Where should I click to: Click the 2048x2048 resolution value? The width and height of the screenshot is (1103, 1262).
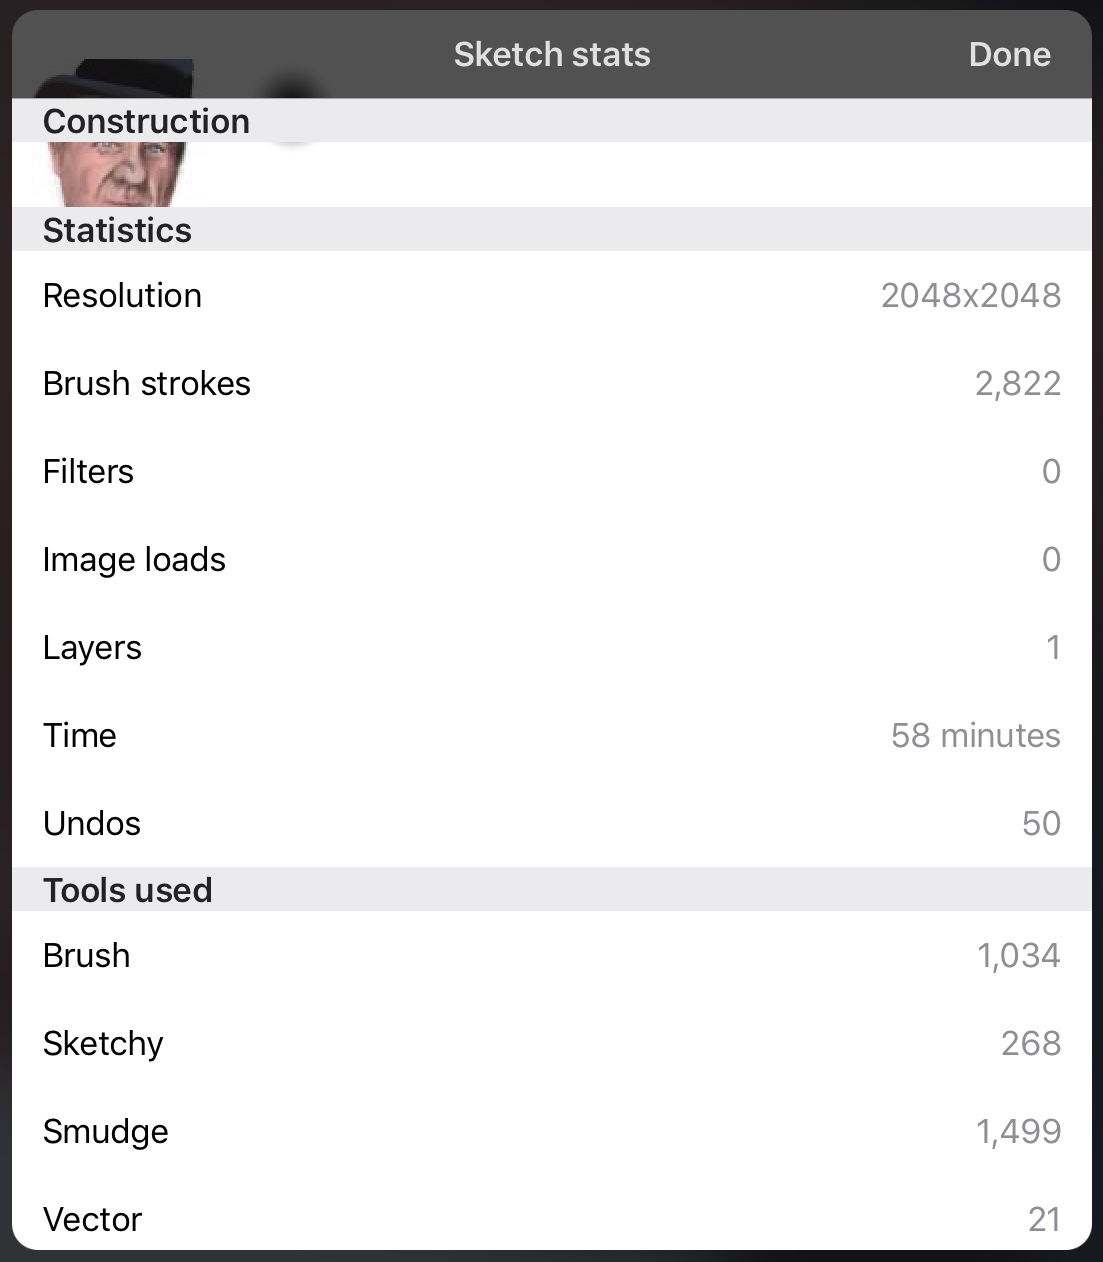[970, 296]
